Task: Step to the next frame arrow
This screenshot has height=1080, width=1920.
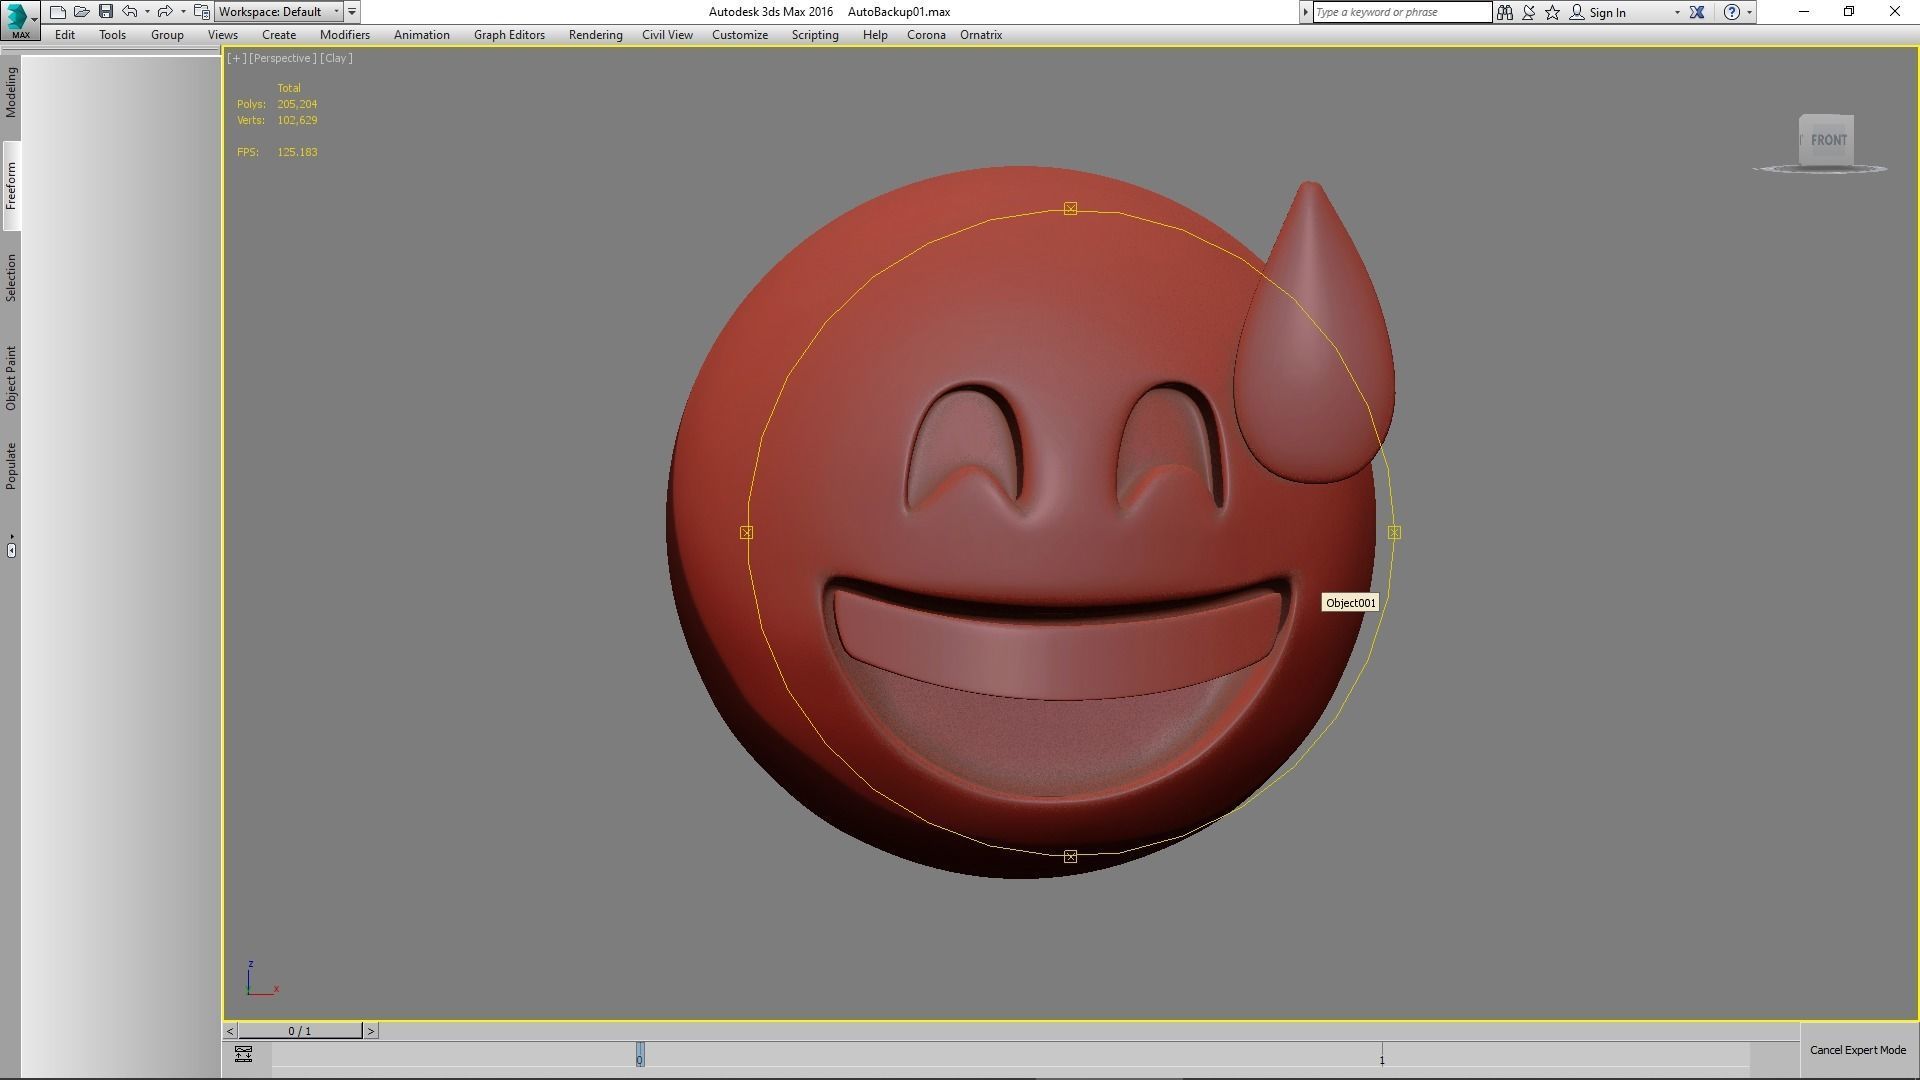Action: [371, 1031]
